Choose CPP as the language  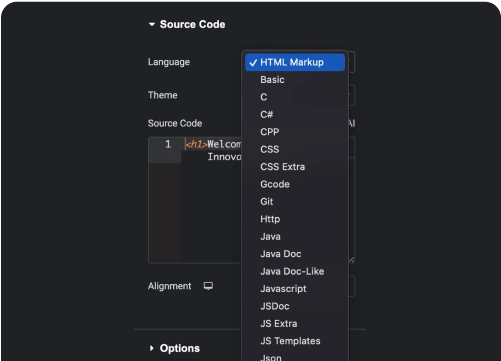(295, 132)
